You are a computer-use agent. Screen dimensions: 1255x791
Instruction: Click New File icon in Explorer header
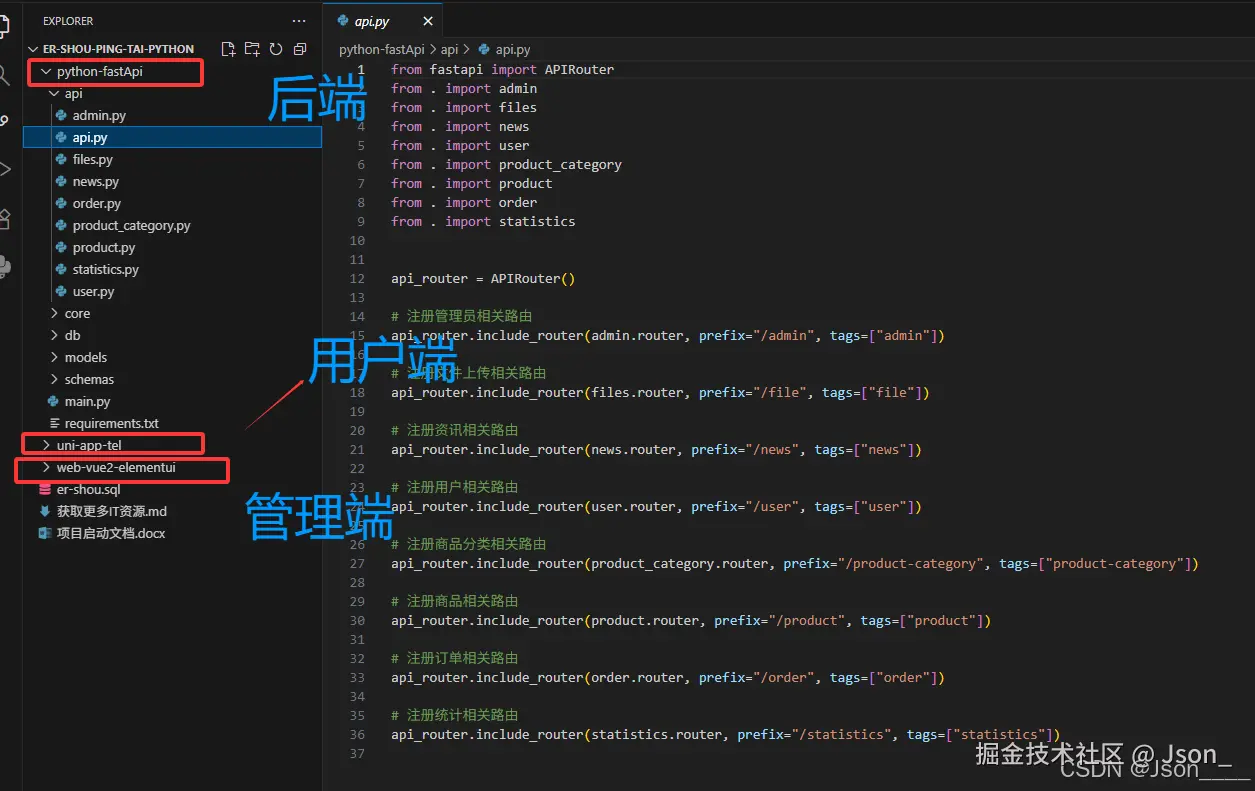tap(228, 49)
